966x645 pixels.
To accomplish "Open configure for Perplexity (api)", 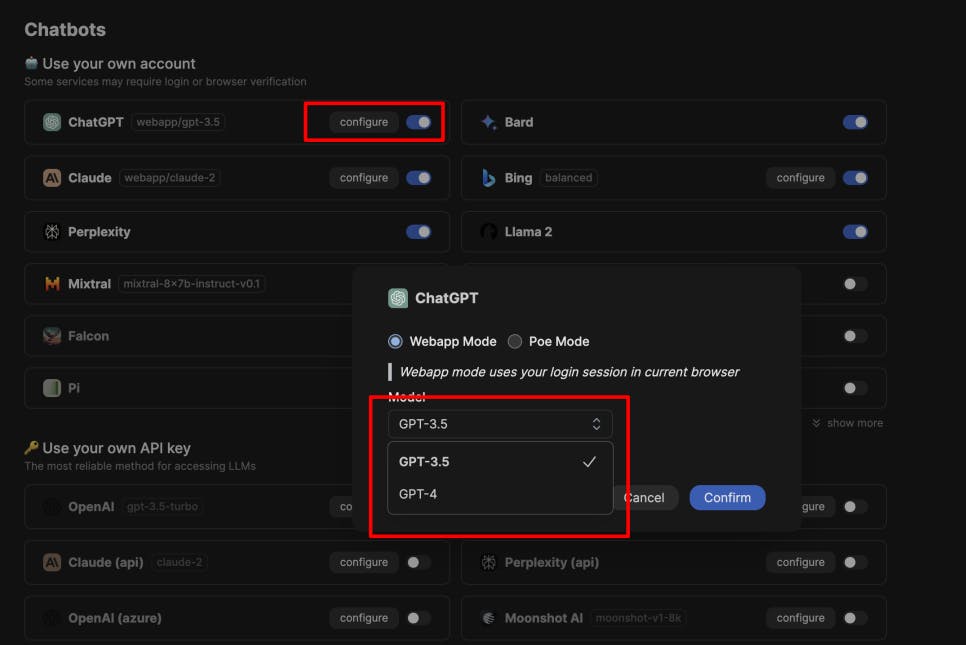I will 801,562.
